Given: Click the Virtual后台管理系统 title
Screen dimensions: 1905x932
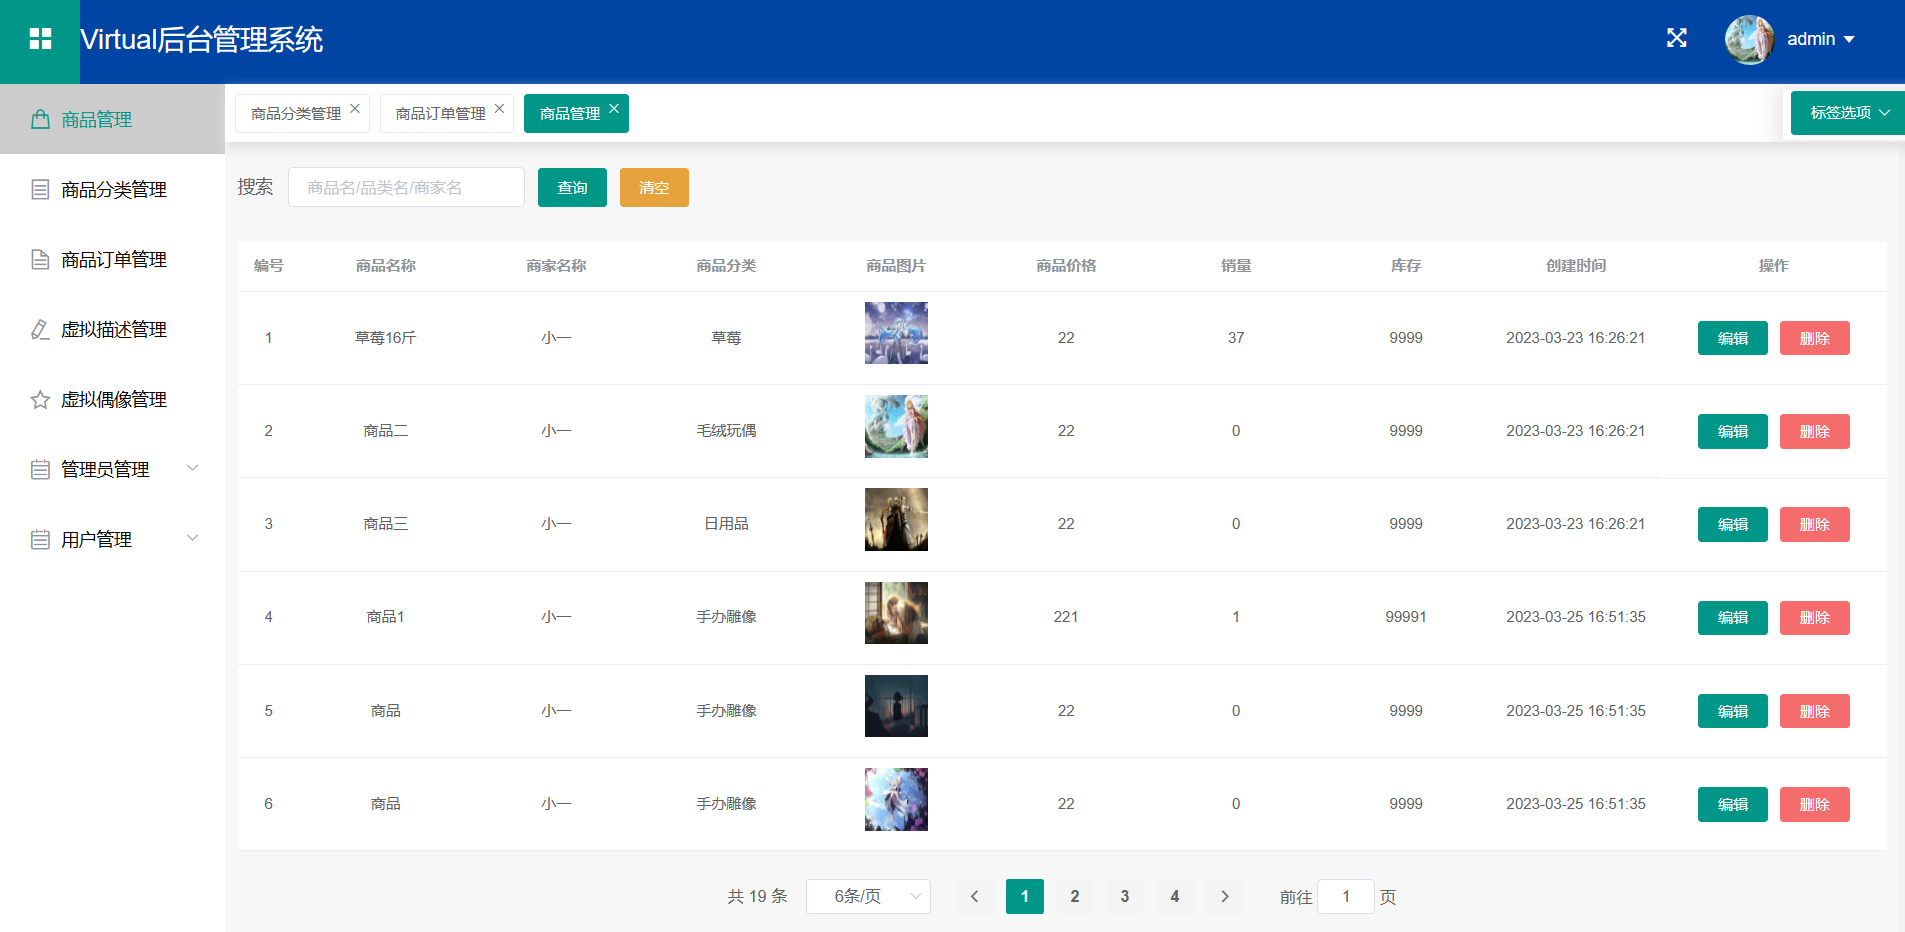Looking at the screenshot, I should 201,39.
